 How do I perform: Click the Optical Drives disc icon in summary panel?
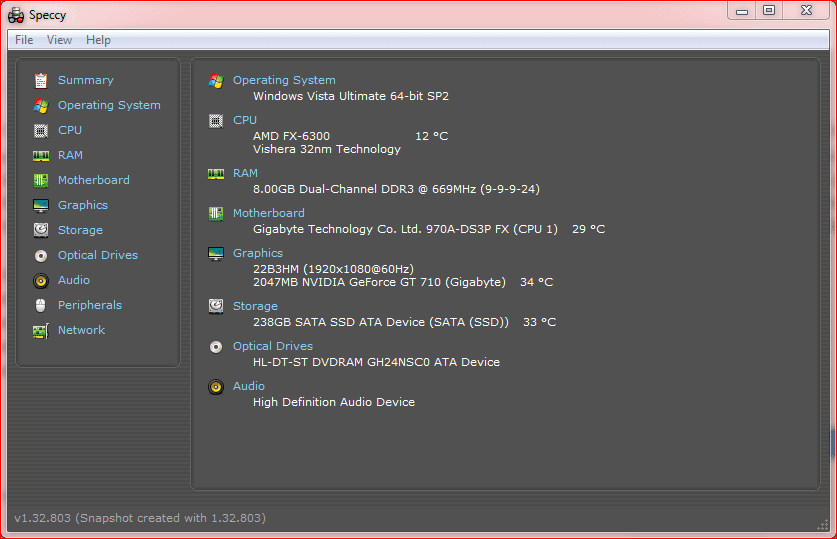point(216,347)
